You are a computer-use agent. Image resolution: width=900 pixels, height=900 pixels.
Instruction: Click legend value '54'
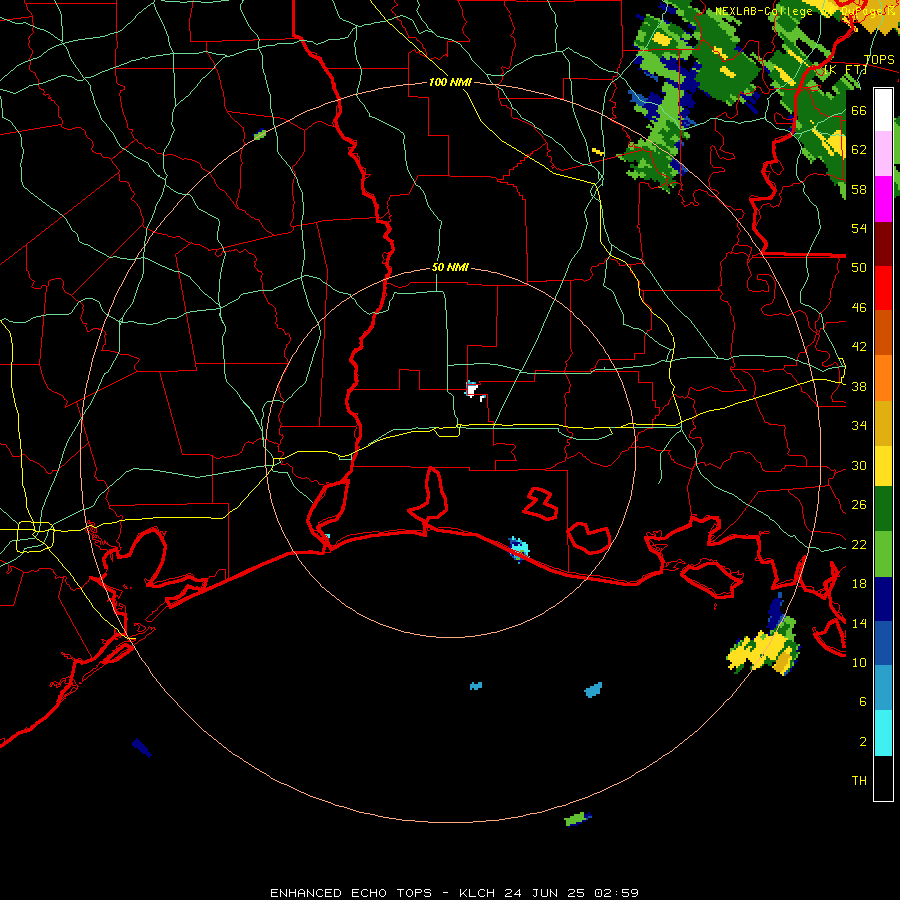point(859,228)
